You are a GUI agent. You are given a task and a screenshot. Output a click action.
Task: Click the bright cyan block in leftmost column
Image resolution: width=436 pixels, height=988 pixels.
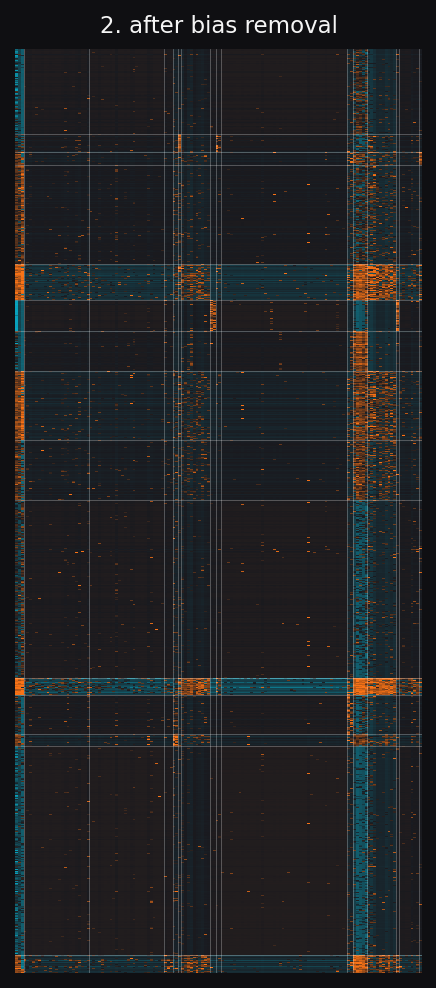coord(20,316)
